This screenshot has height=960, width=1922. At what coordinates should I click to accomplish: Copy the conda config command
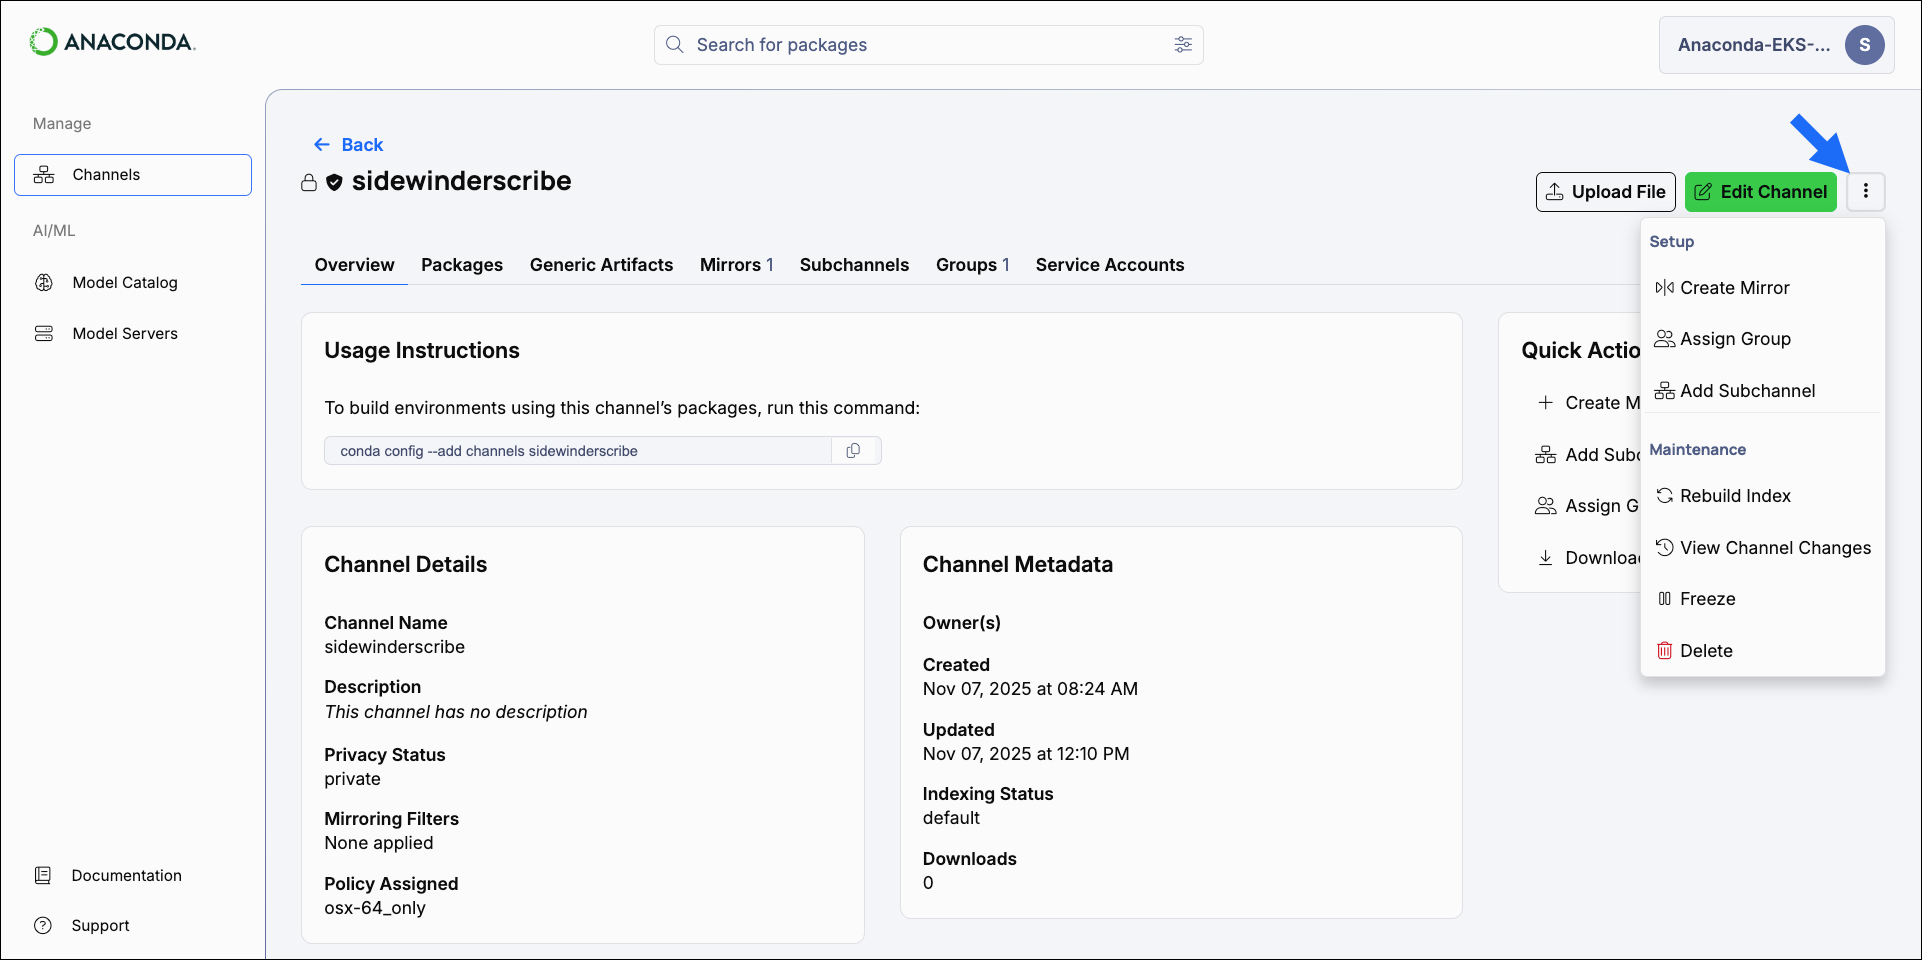(x=855, y=450)
